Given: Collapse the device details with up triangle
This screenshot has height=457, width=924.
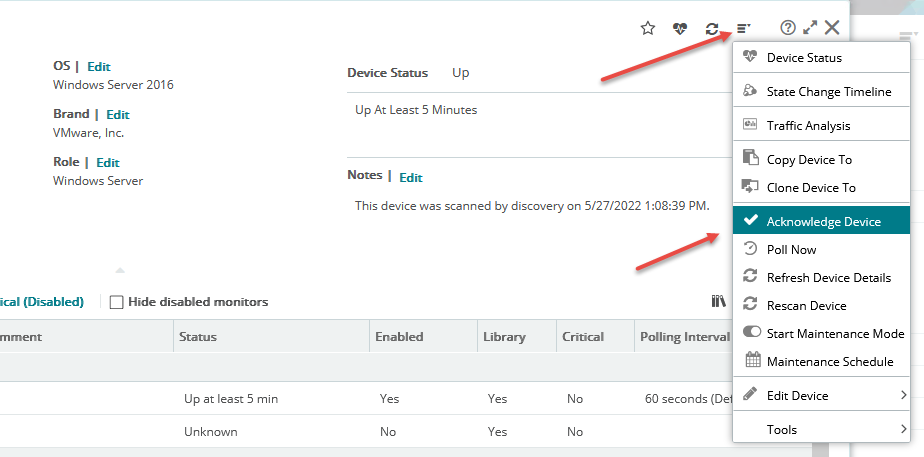Looking at the screenshot, I should point(120,271).
